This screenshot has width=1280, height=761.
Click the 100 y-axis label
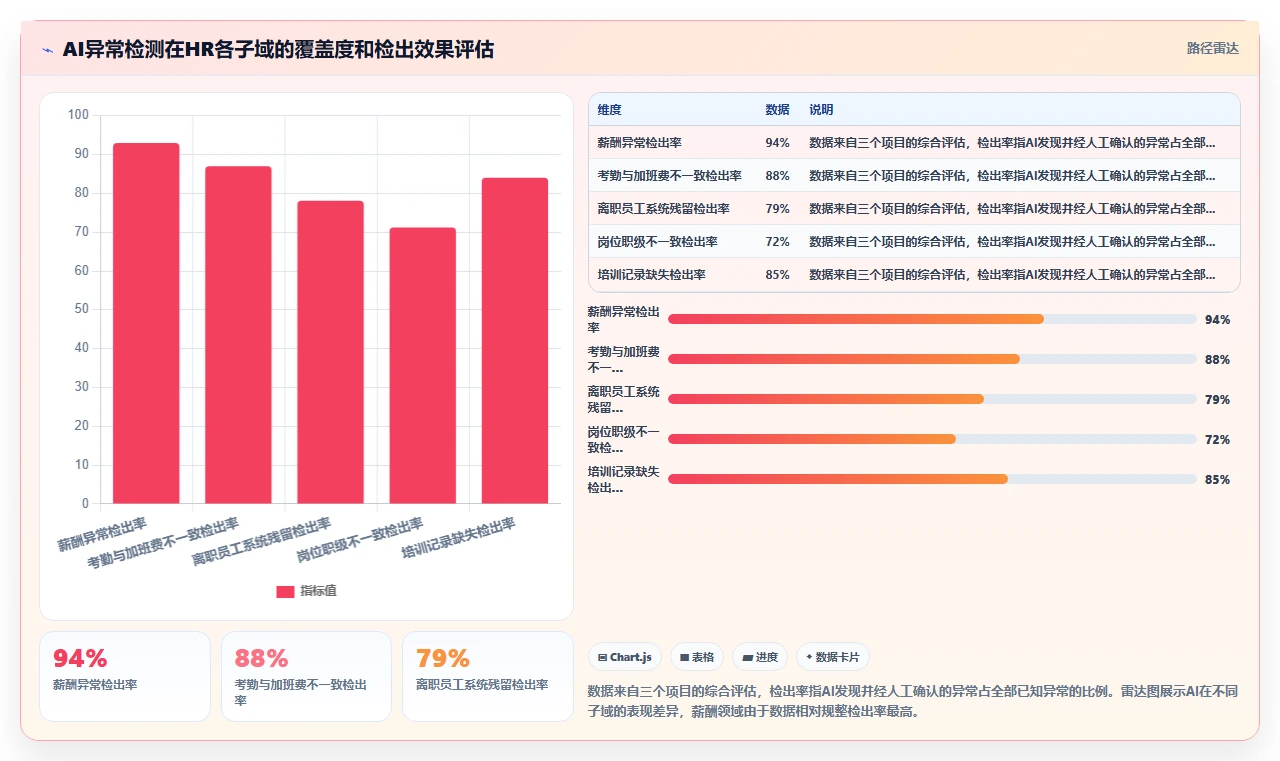pyautogui.click(x=78, y=115)
